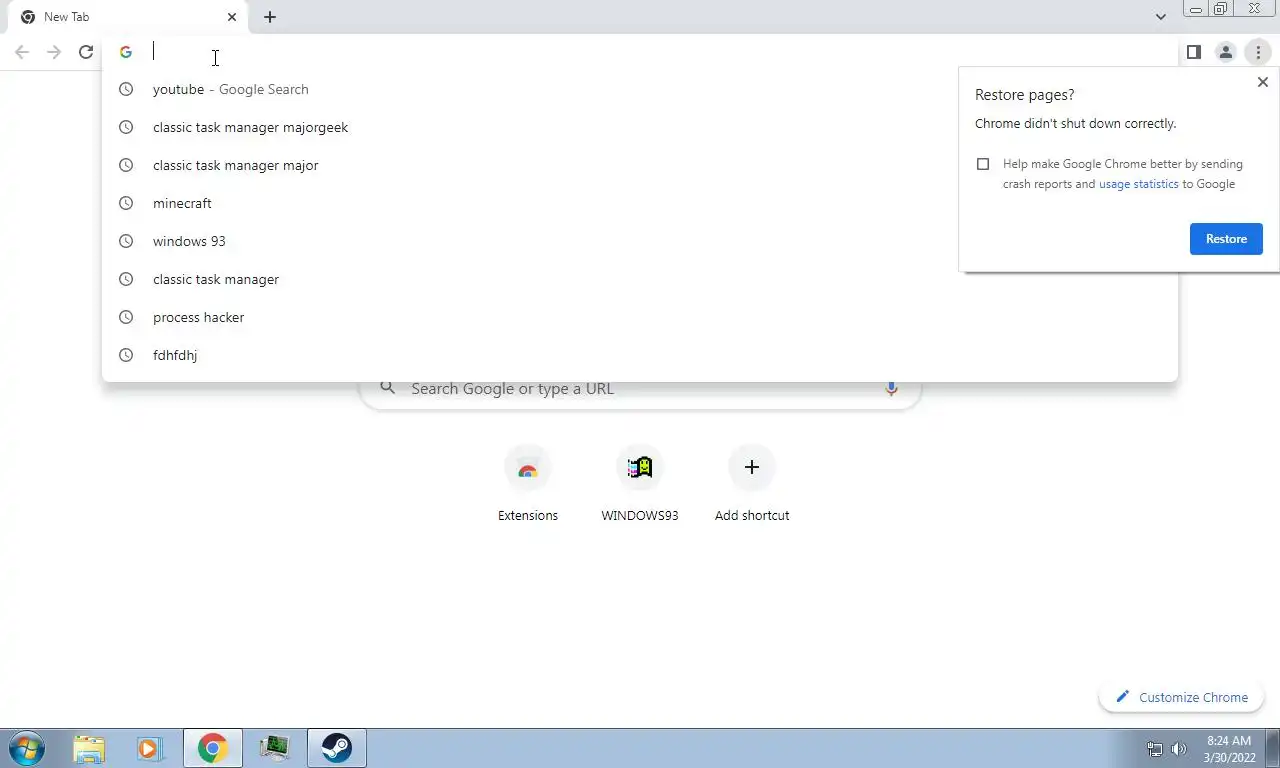Select 'classic task manager major' suggestion

(640, 165)
